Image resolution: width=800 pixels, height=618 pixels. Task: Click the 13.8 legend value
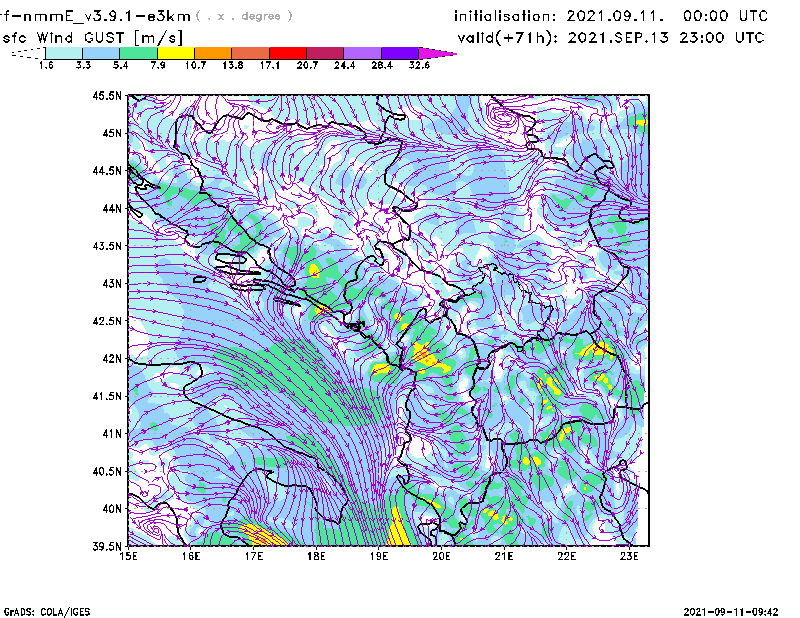click(233, 65)
